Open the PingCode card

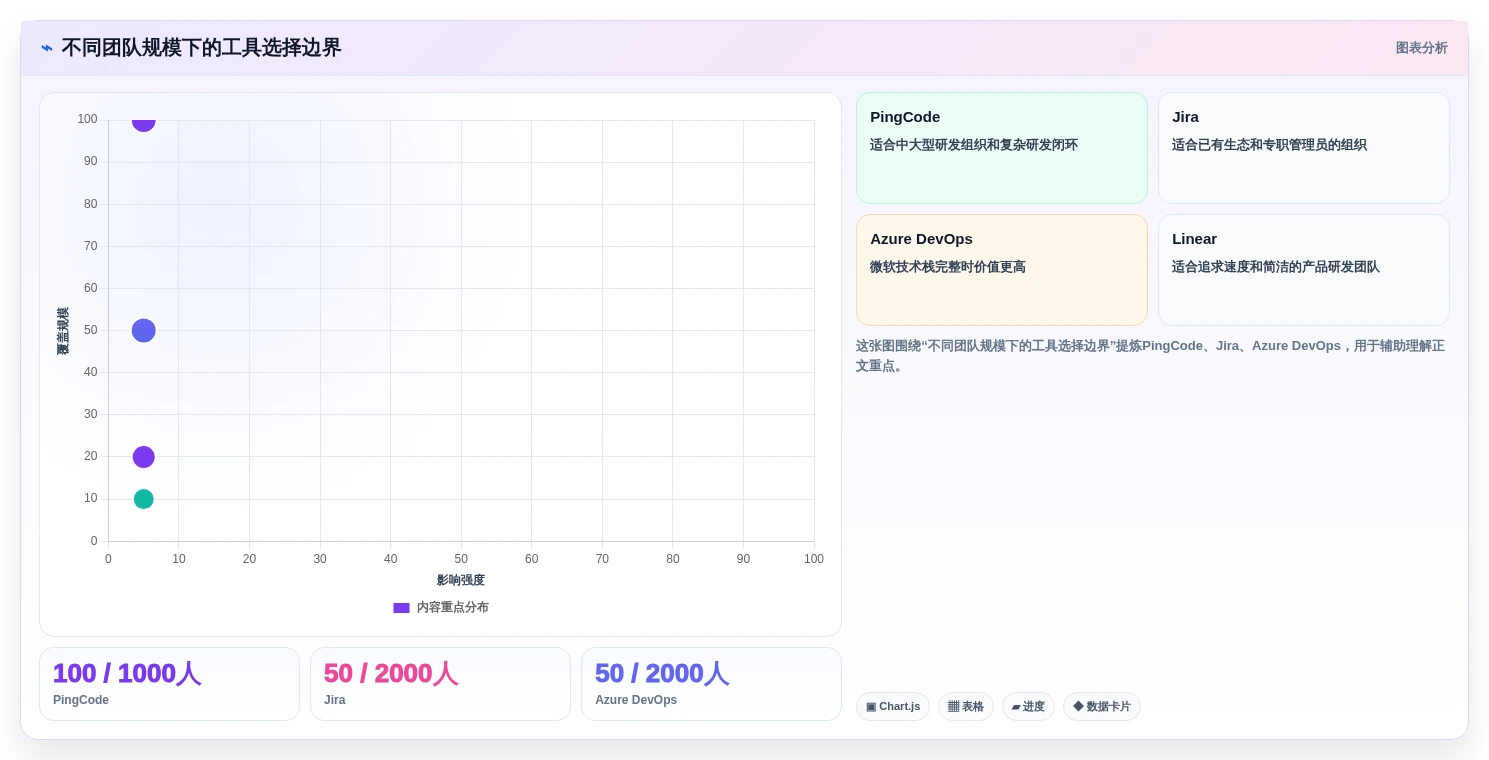[1001, 148]
